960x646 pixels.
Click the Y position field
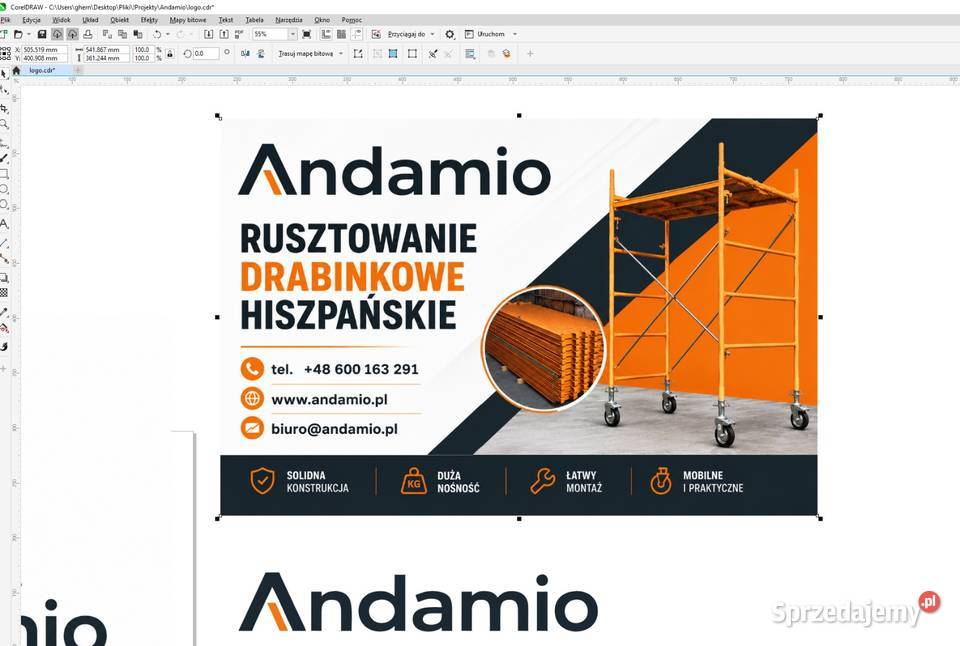(45, 58)
